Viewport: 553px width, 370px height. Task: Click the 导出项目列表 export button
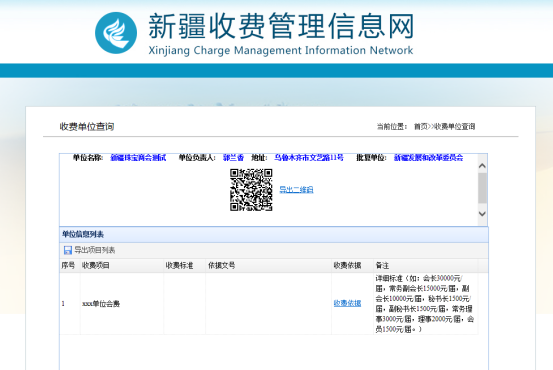click(x=90, y=250)
